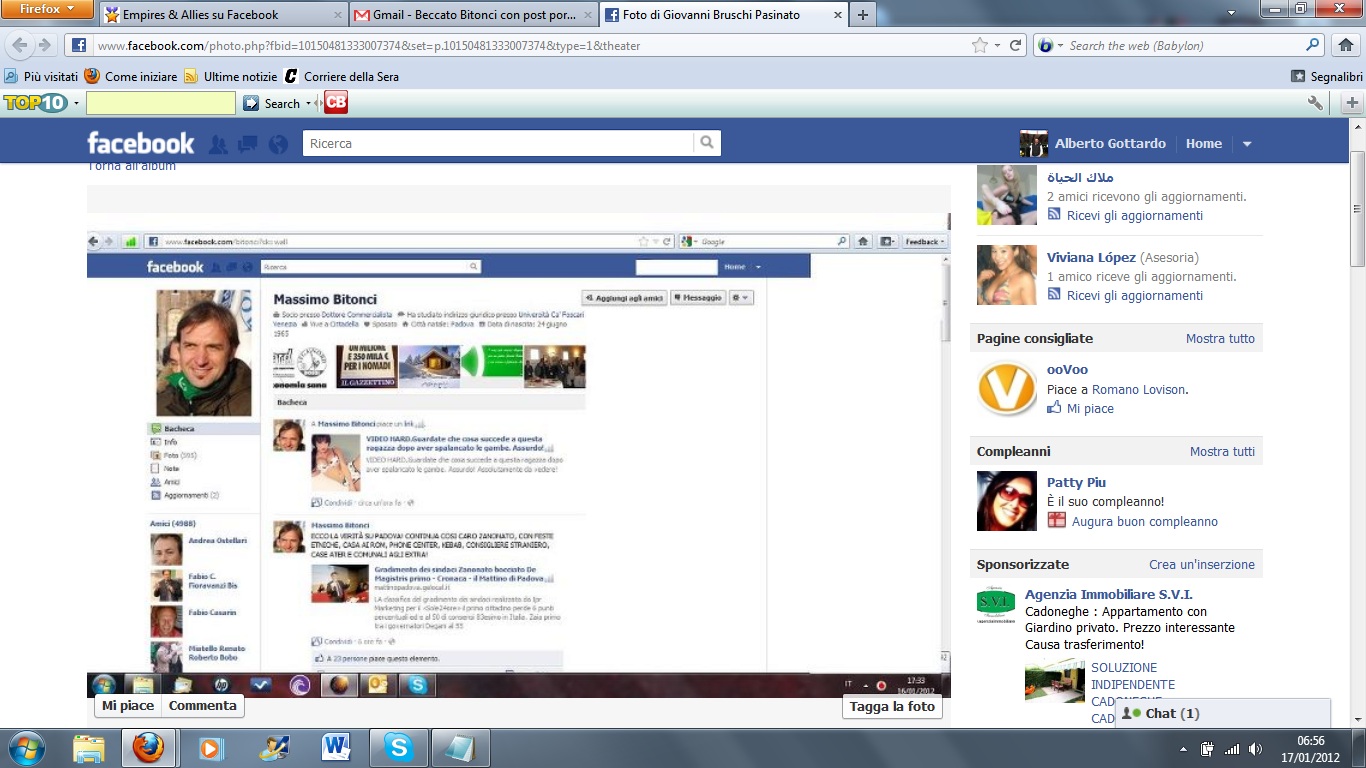Viewport: 1366px width, 768px height.
Task: Click the Mi piace thumbs-up for ooVoo
Action: click(1054, 408)
